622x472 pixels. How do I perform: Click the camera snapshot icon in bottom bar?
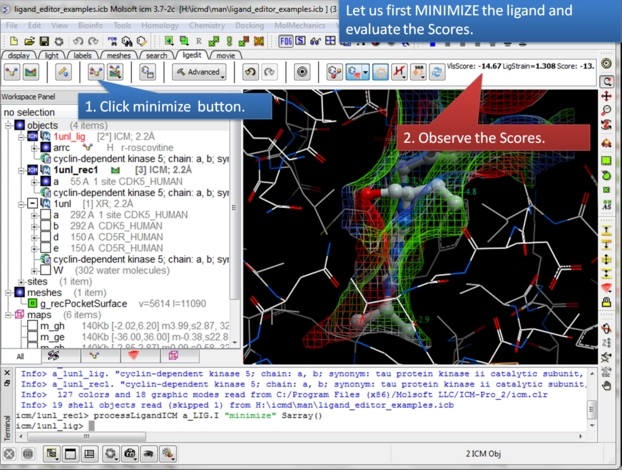[x=129, y=454]
